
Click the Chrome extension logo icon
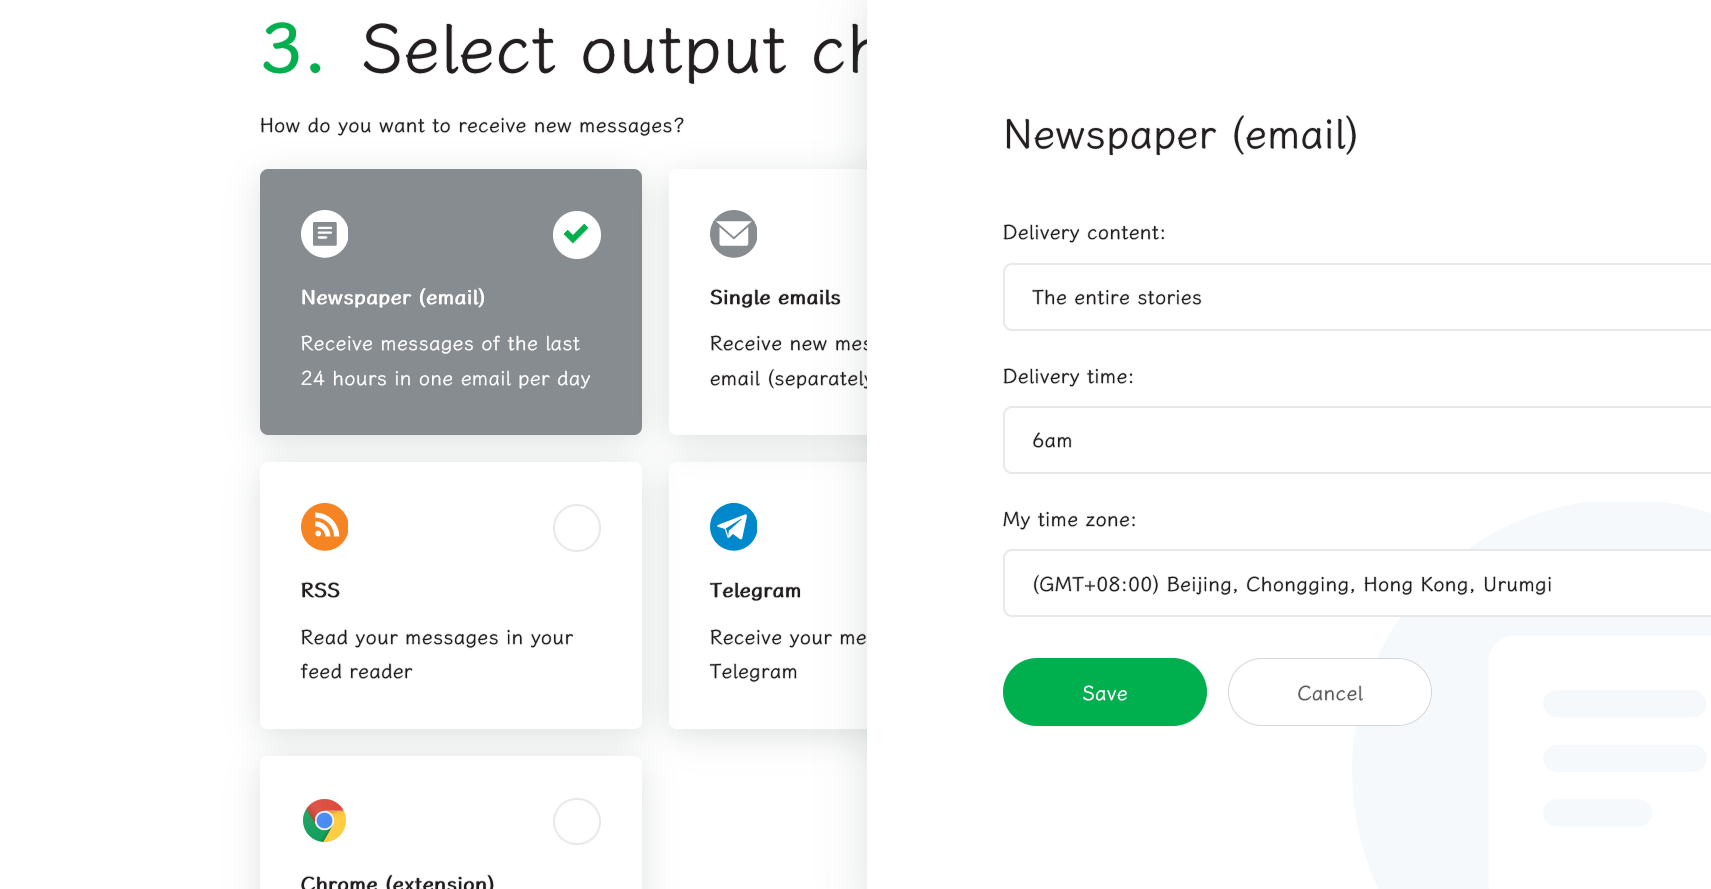point(325,820)
